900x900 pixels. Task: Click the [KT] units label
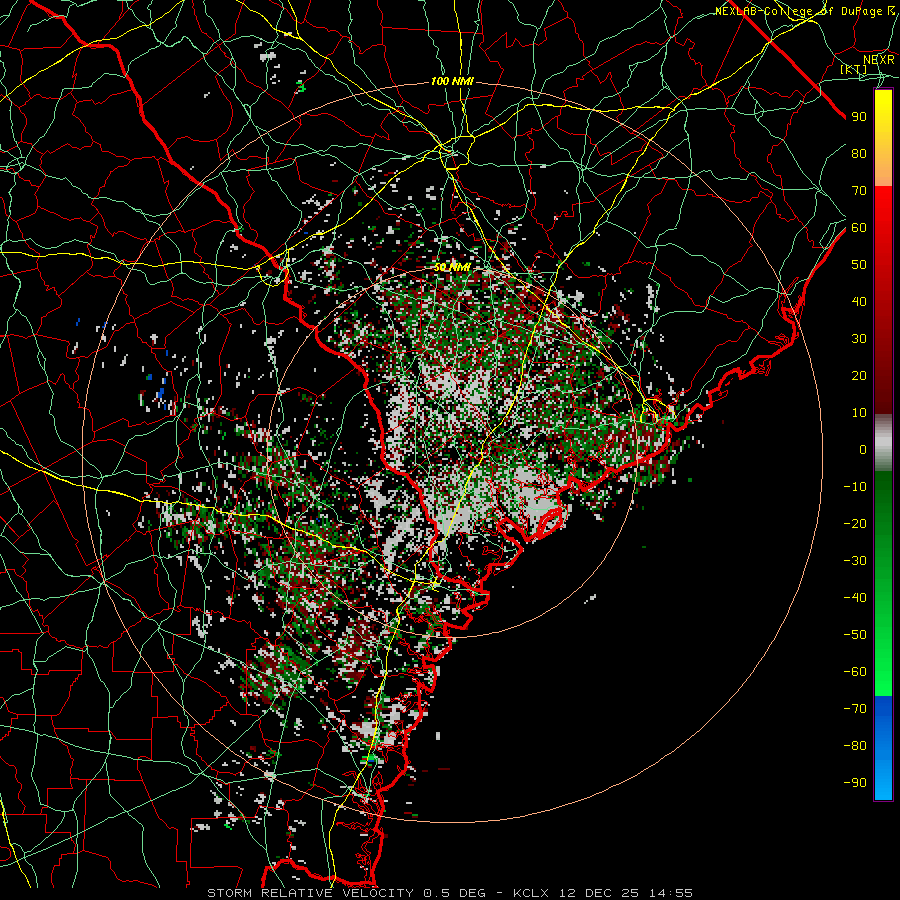853,69
